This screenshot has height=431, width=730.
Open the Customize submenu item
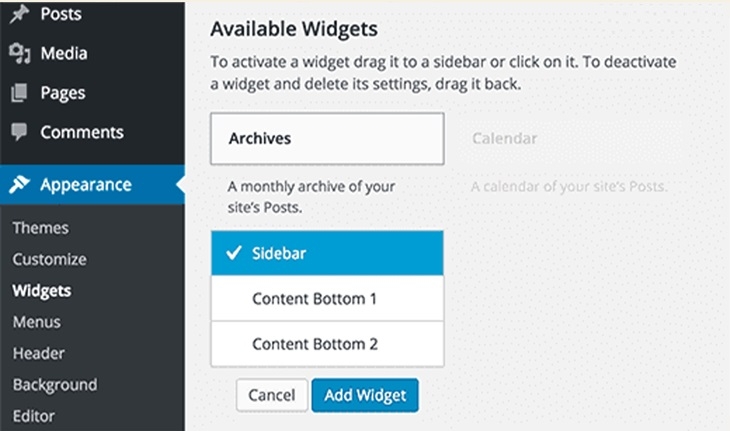tap(49, 259)
